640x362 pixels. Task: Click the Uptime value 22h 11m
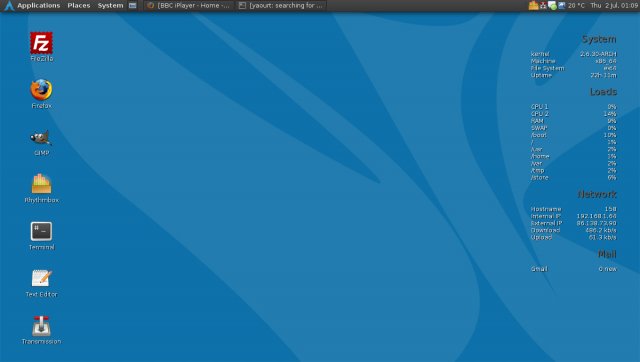click(603, 75)
